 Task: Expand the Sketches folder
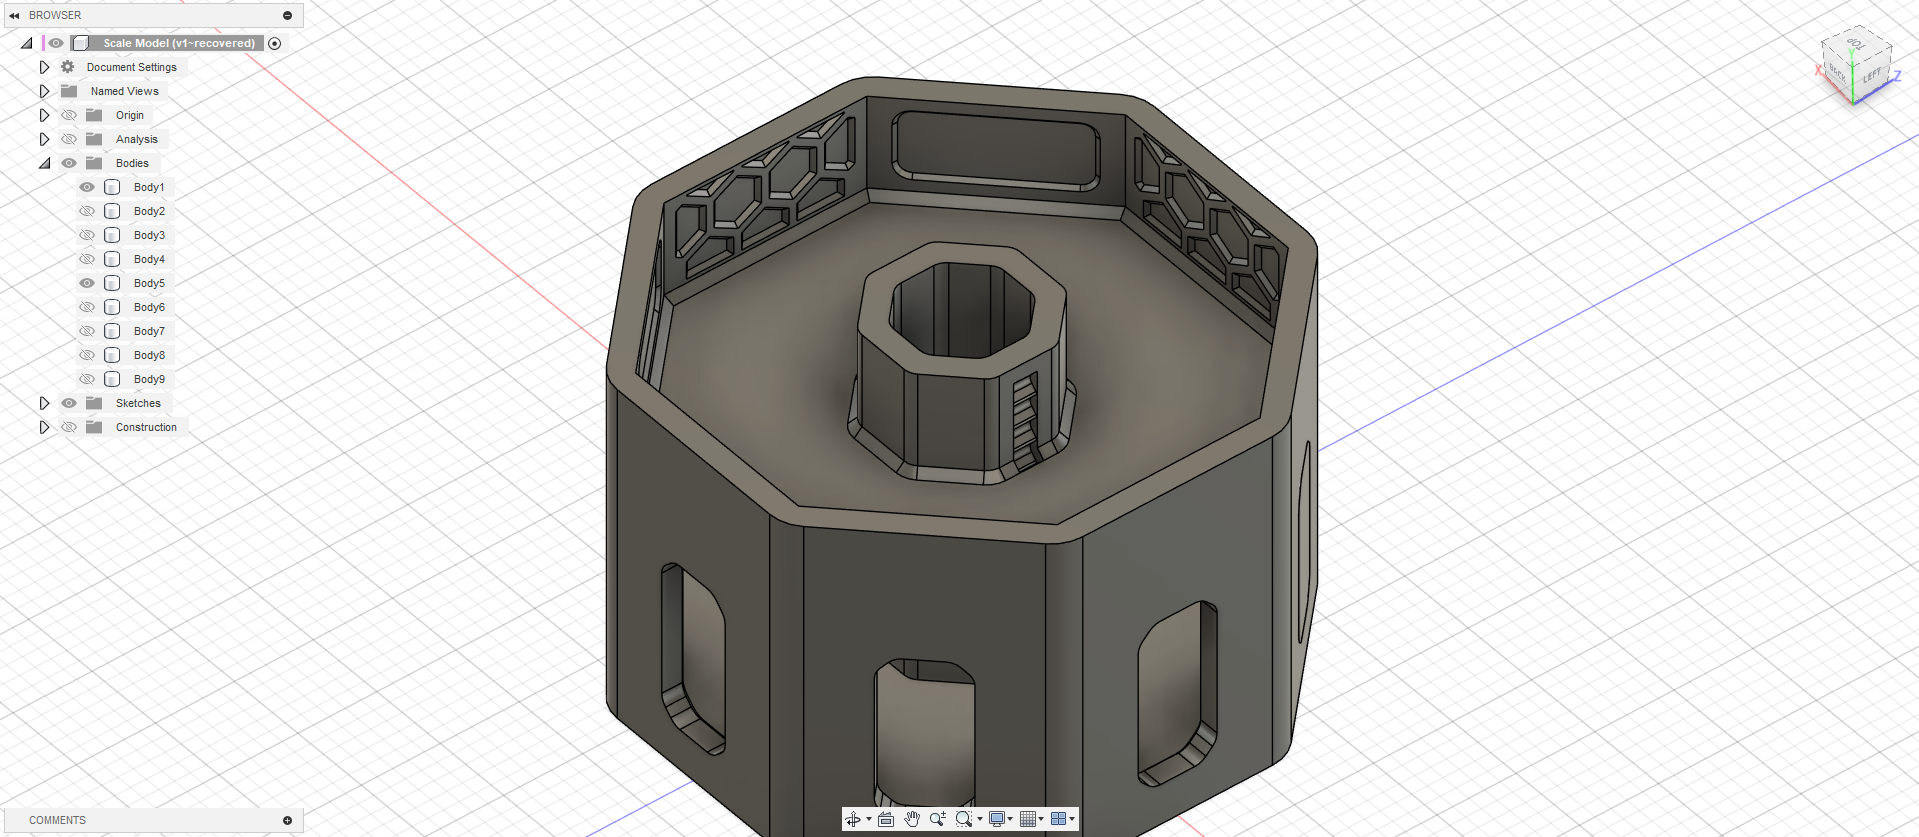coord(44,403)
